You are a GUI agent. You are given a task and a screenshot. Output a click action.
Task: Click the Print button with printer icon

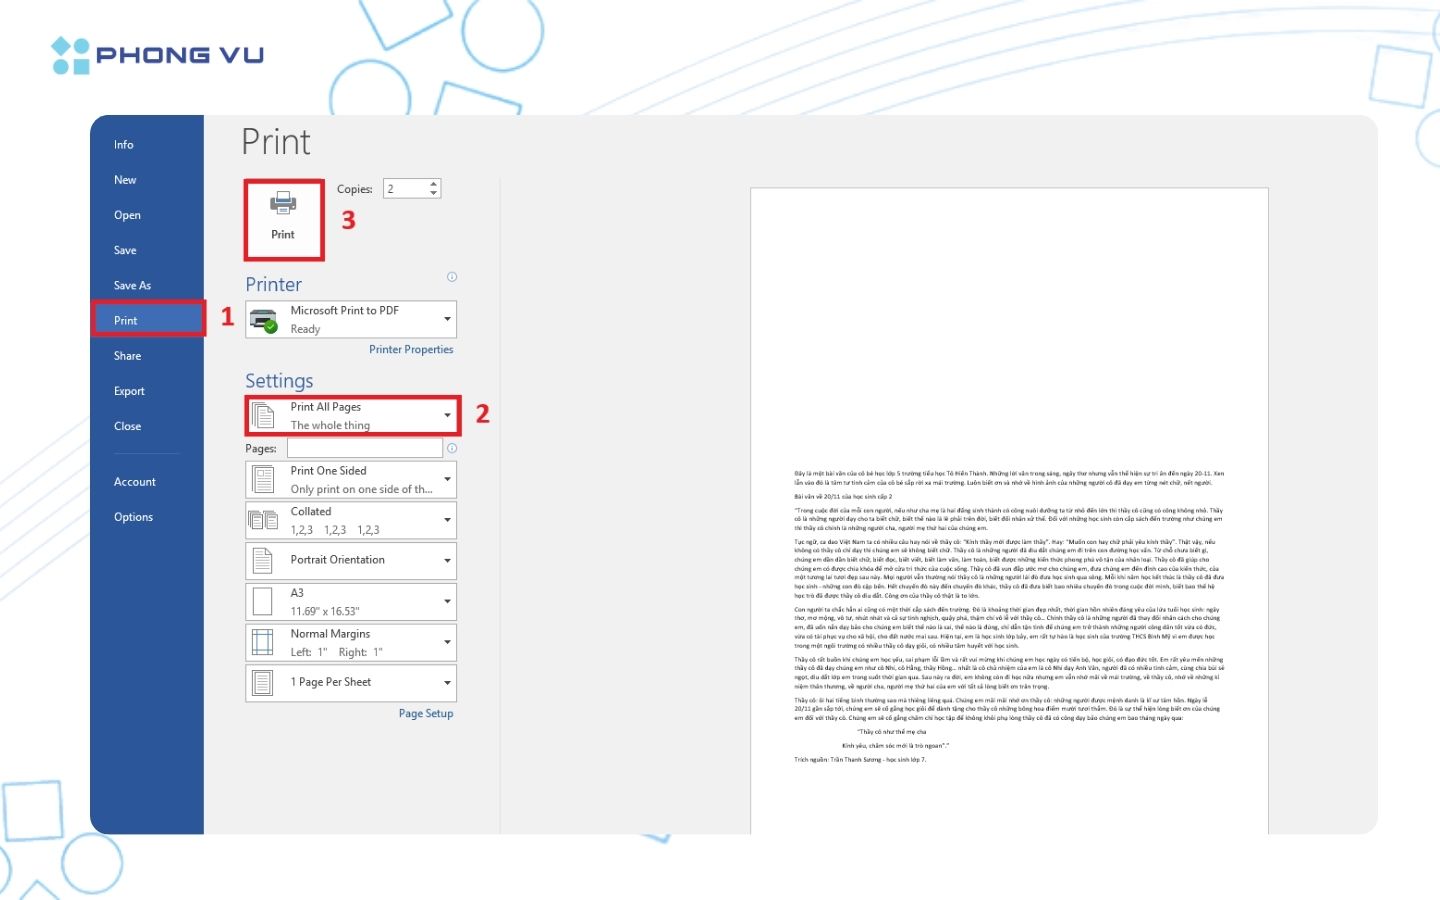(x=283, y=217)
